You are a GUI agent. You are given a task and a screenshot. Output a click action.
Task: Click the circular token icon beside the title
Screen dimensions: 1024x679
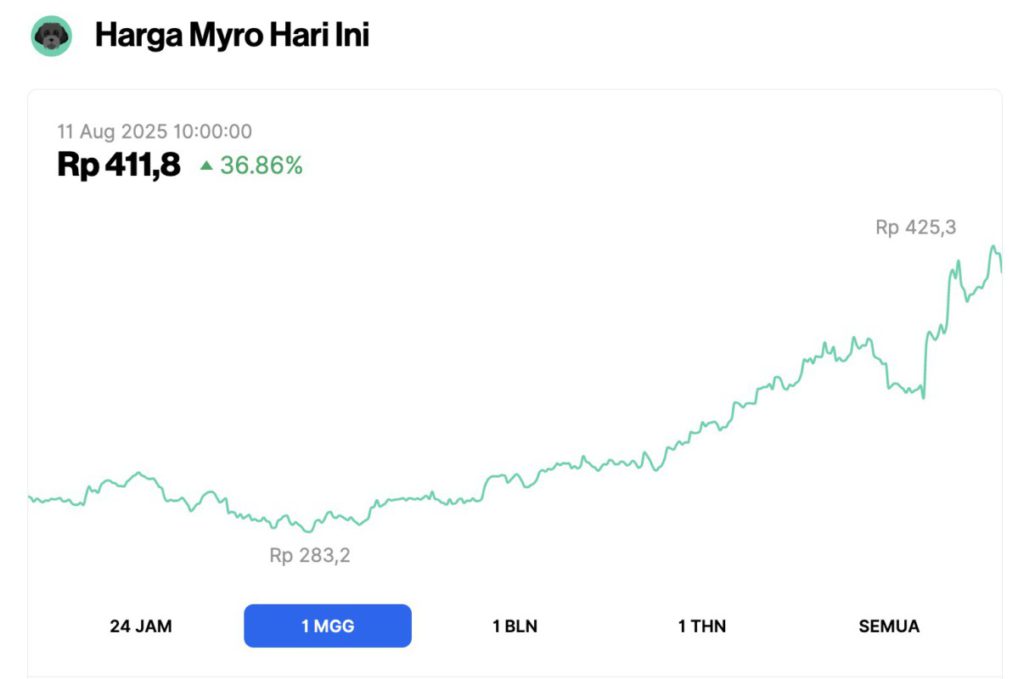[x=51, y=34]
